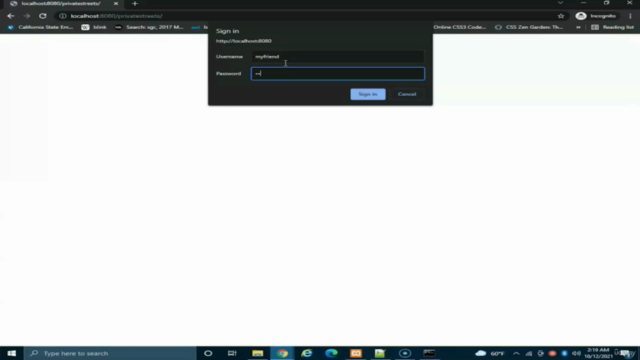Image resolution: width=640 pixels, height=360 pixels.
Task: Open network status in the system tray
Action: click(529, 353)
